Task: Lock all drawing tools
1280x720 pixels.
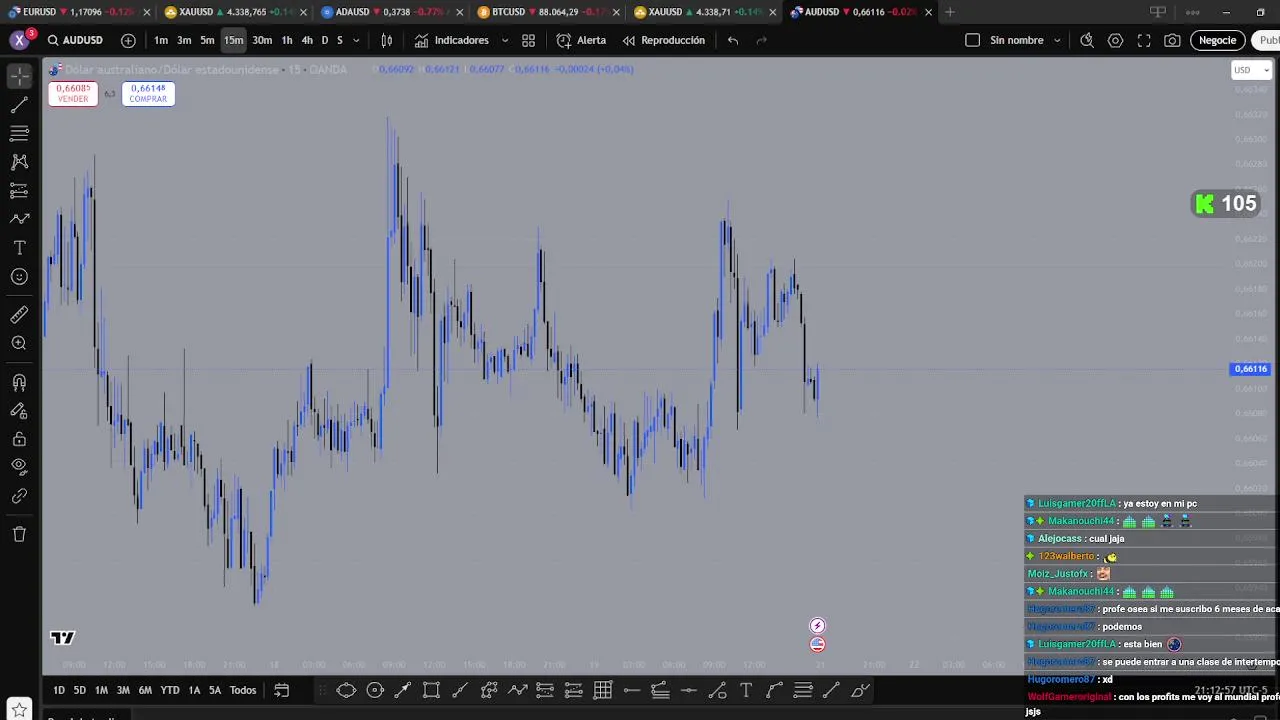Action: point(19,439)
